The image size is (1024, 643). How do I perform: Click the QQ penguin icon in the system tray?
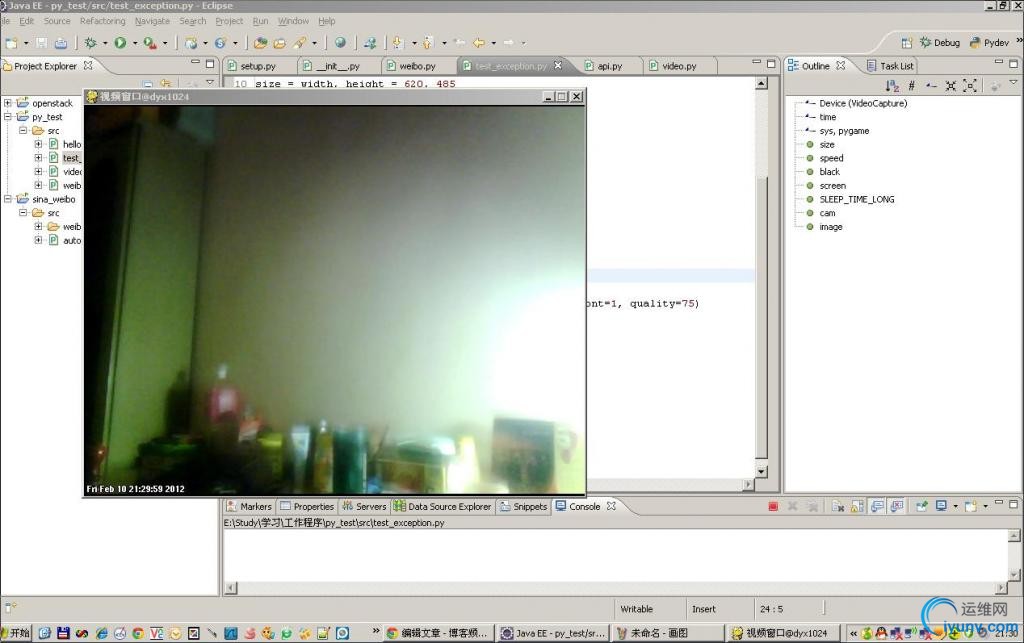point(880,633)
